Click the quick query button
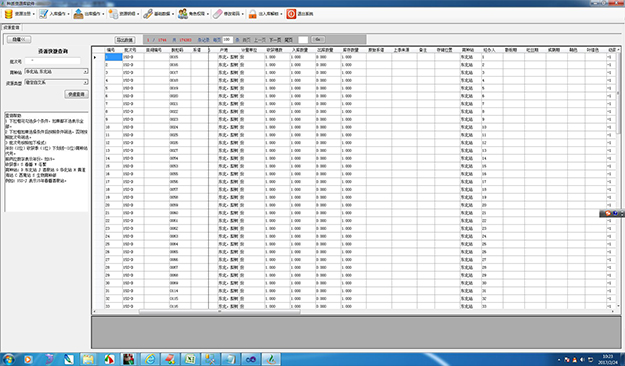The height and width of the screenshot is (366, 625). coord(76,94)
